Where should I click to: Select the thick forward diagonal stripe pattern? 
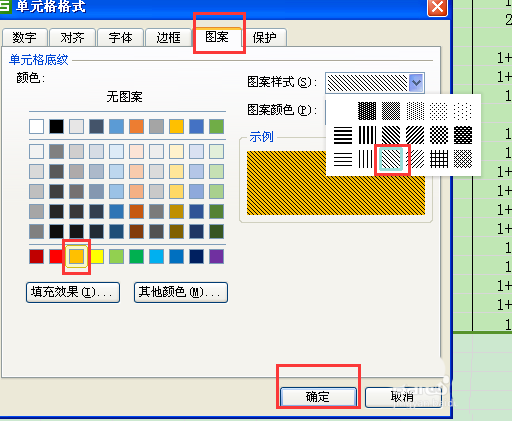(415, 135)
